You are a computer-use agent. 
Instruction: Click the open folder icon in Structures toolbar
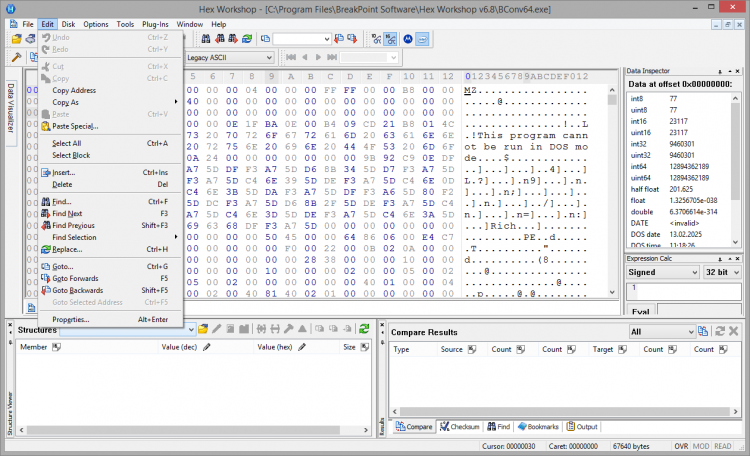pos(203,329)
